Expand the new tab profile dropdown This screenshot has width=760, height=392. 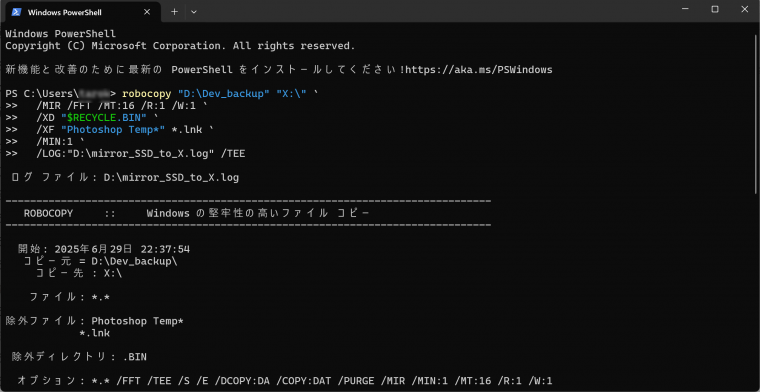tap(194, 12)
